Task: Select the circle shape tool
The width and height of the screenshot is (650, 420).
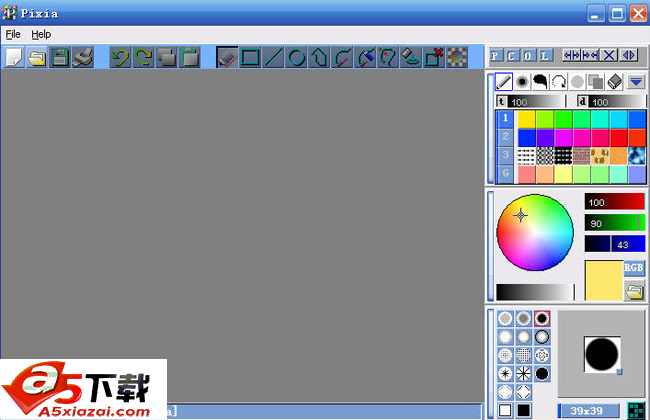Action: coord(296,57)
